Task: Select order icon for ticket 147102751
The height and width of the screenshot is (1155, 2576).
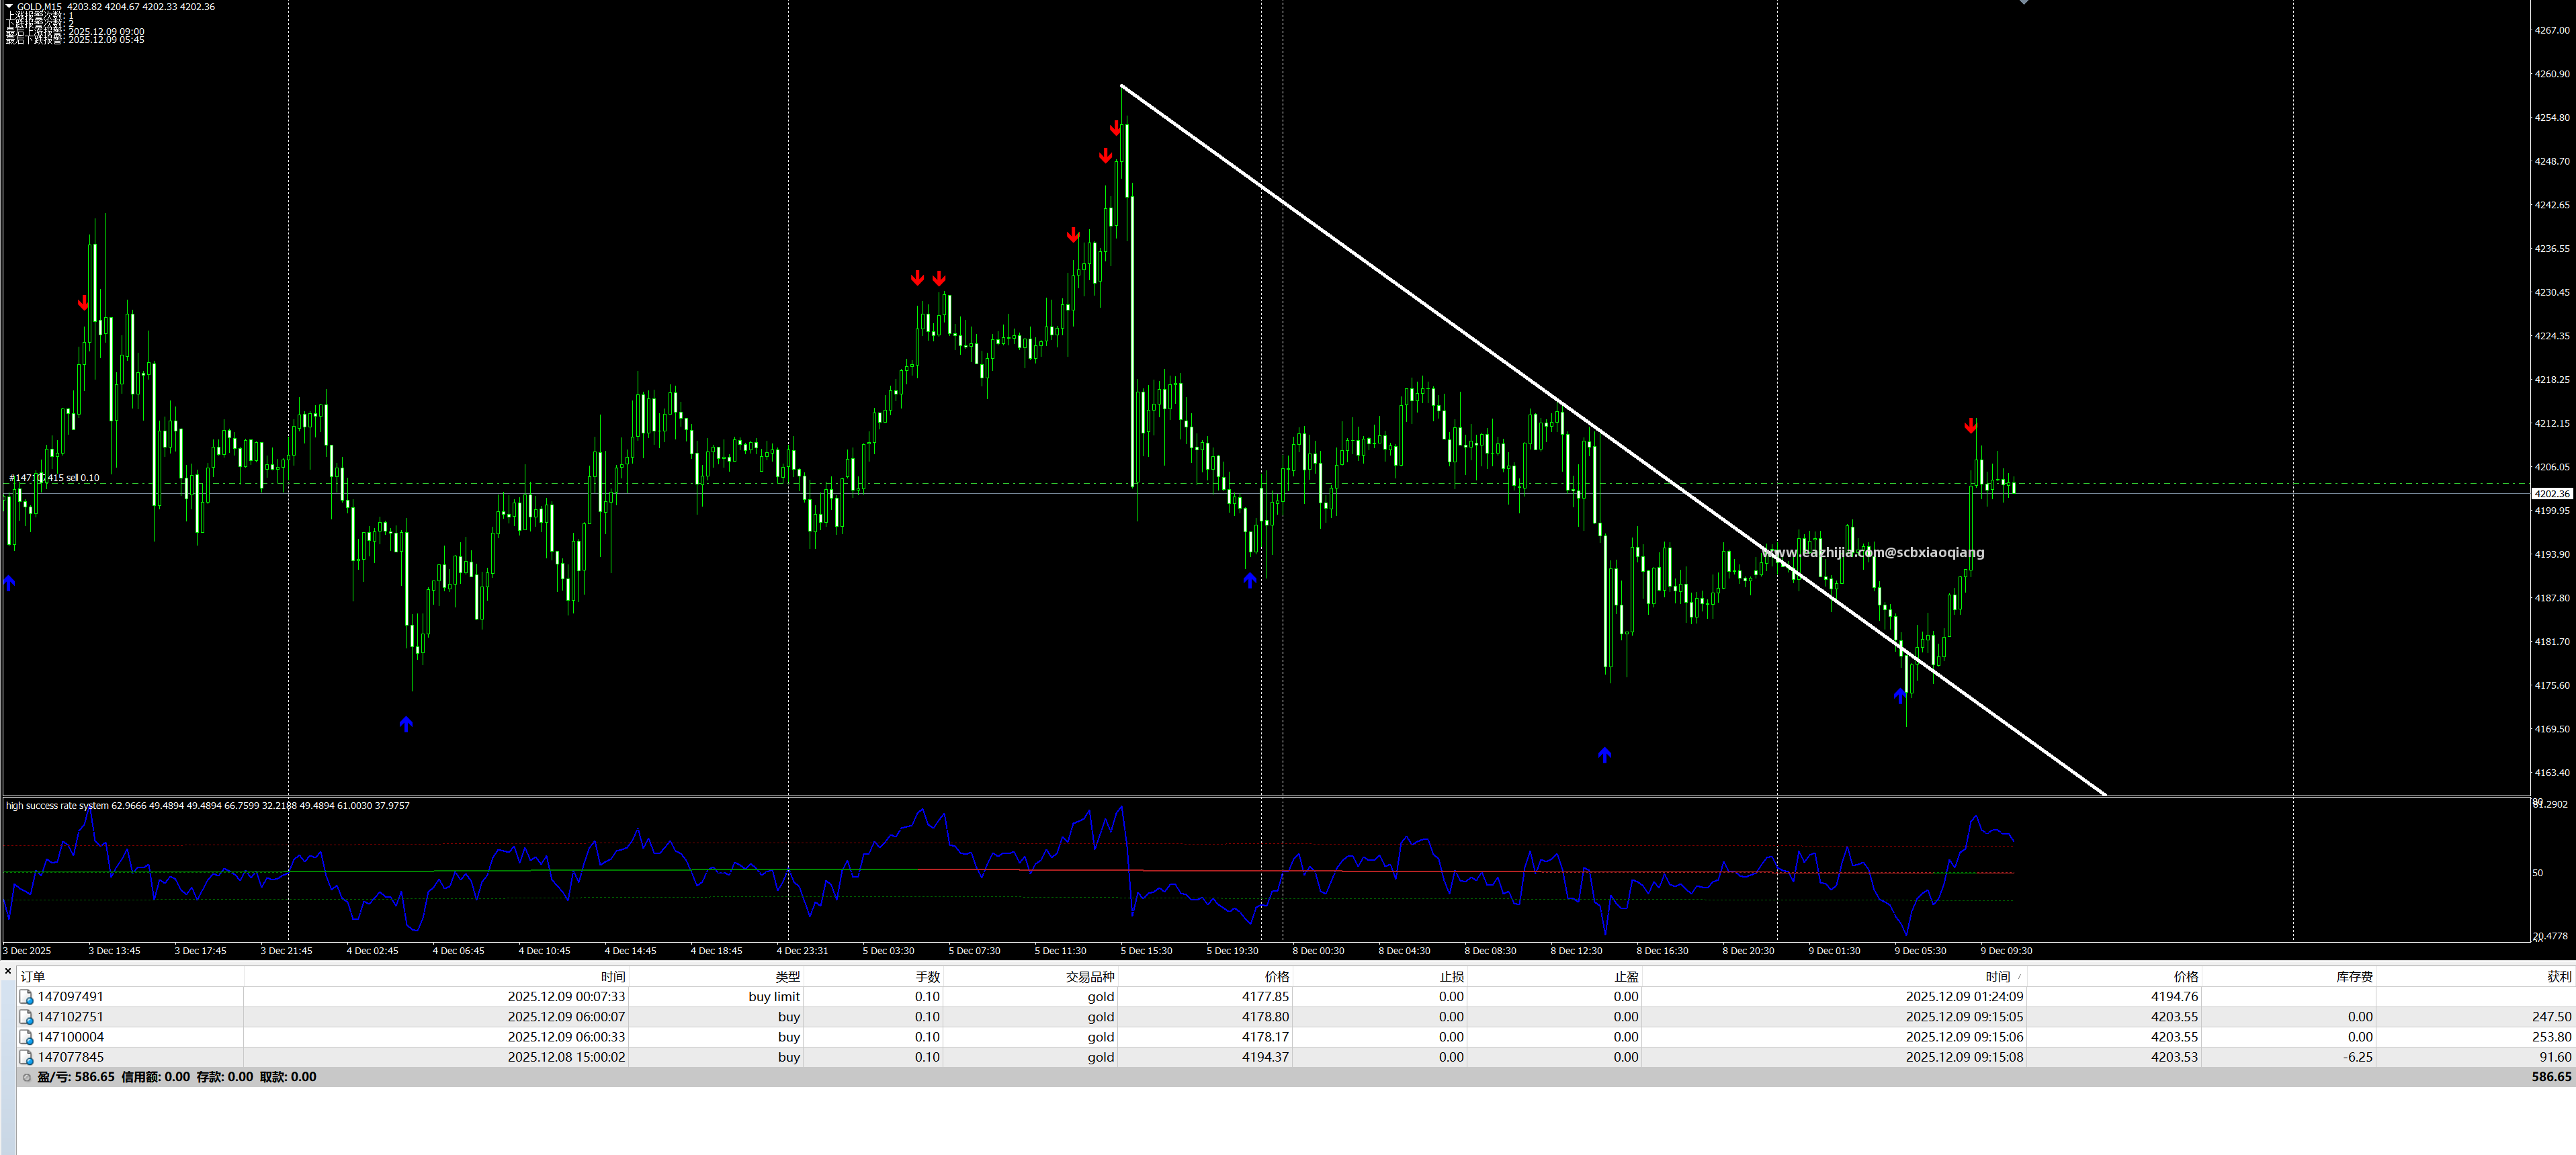Action: click(27, 1017)
